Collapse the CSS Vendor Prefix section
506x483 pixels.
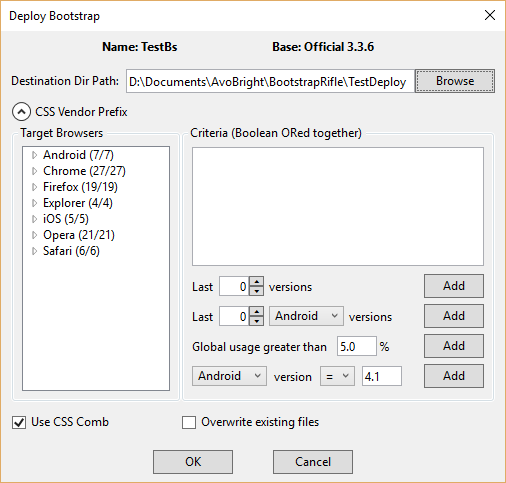(x=21, y=112)
